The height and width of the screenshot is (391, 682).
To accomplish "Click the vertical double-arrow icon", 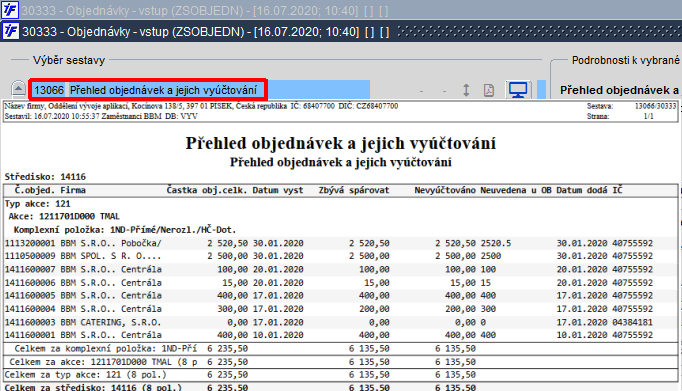I will 466,90.
